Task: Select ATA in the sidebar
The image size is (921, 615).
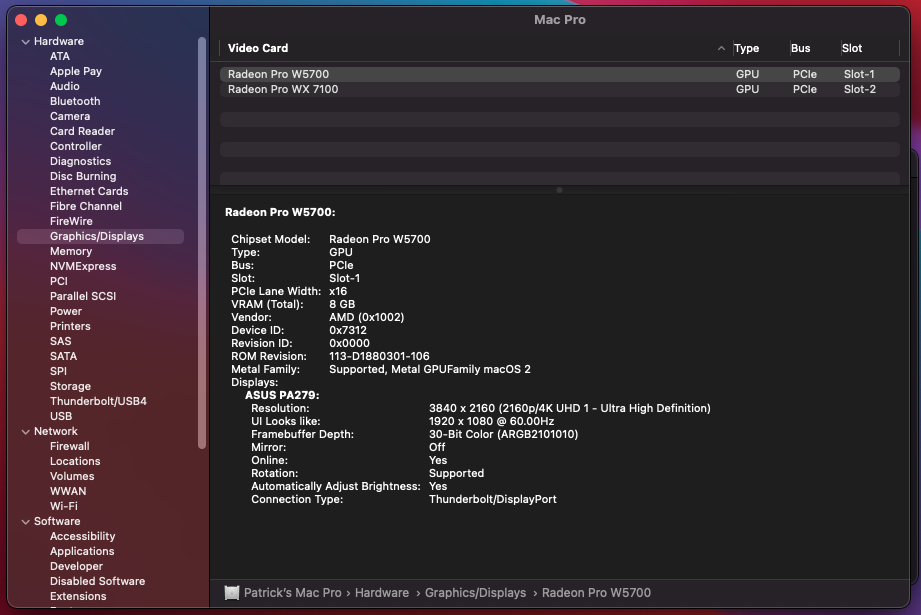Action: (x=60, y=56)
